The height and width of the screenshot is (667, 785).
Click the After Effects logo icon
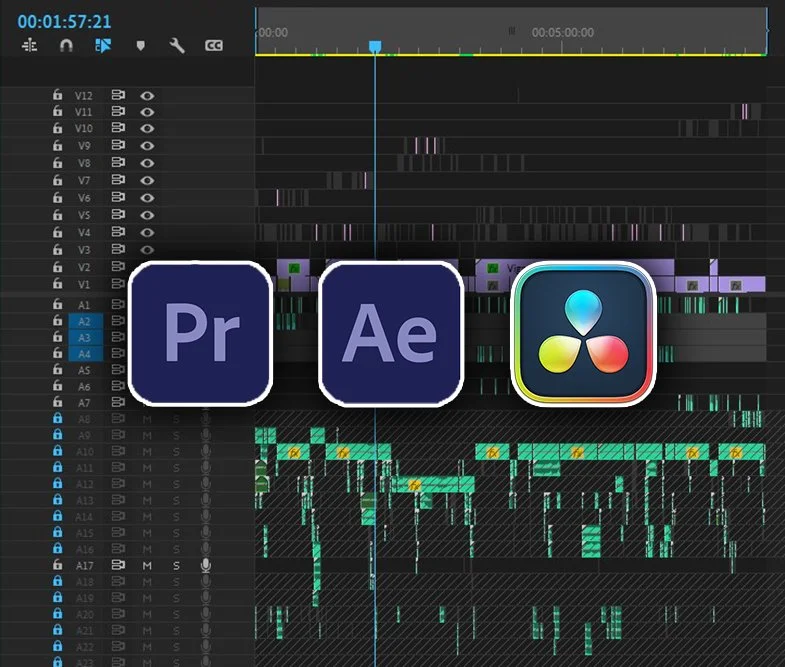[391, 333]
